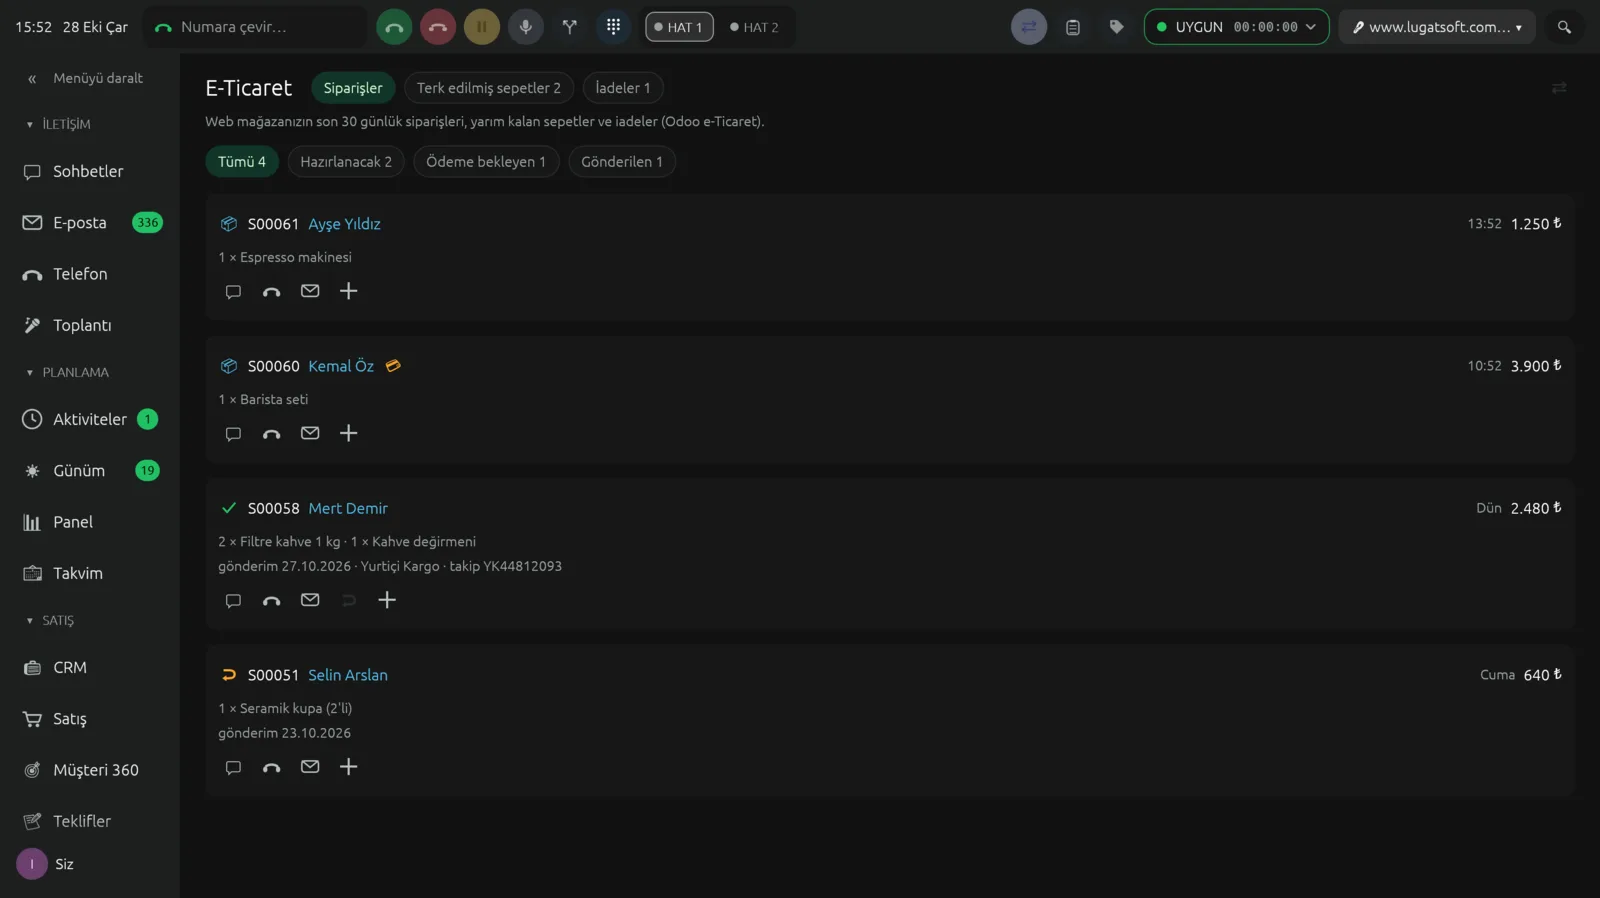Open the notes clipboard icon
Image resolution: width=1600 pixels, height=898 pixels.
[1073, 27]
